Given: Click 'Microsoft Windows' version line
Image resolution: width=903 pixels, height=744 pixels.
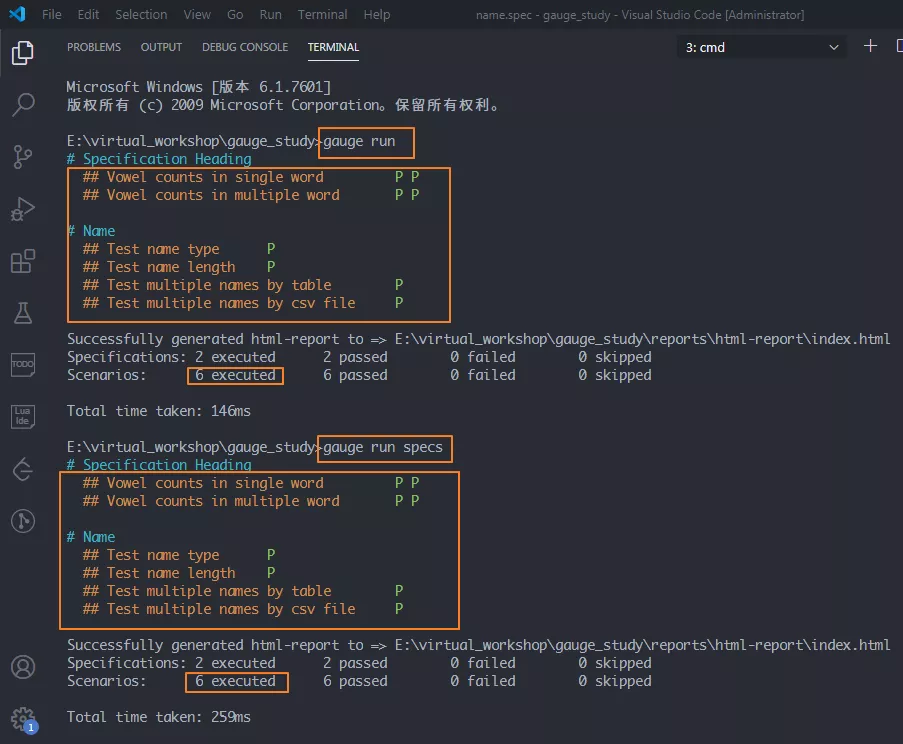Looking at the screenshot, I should coord(199,87).
